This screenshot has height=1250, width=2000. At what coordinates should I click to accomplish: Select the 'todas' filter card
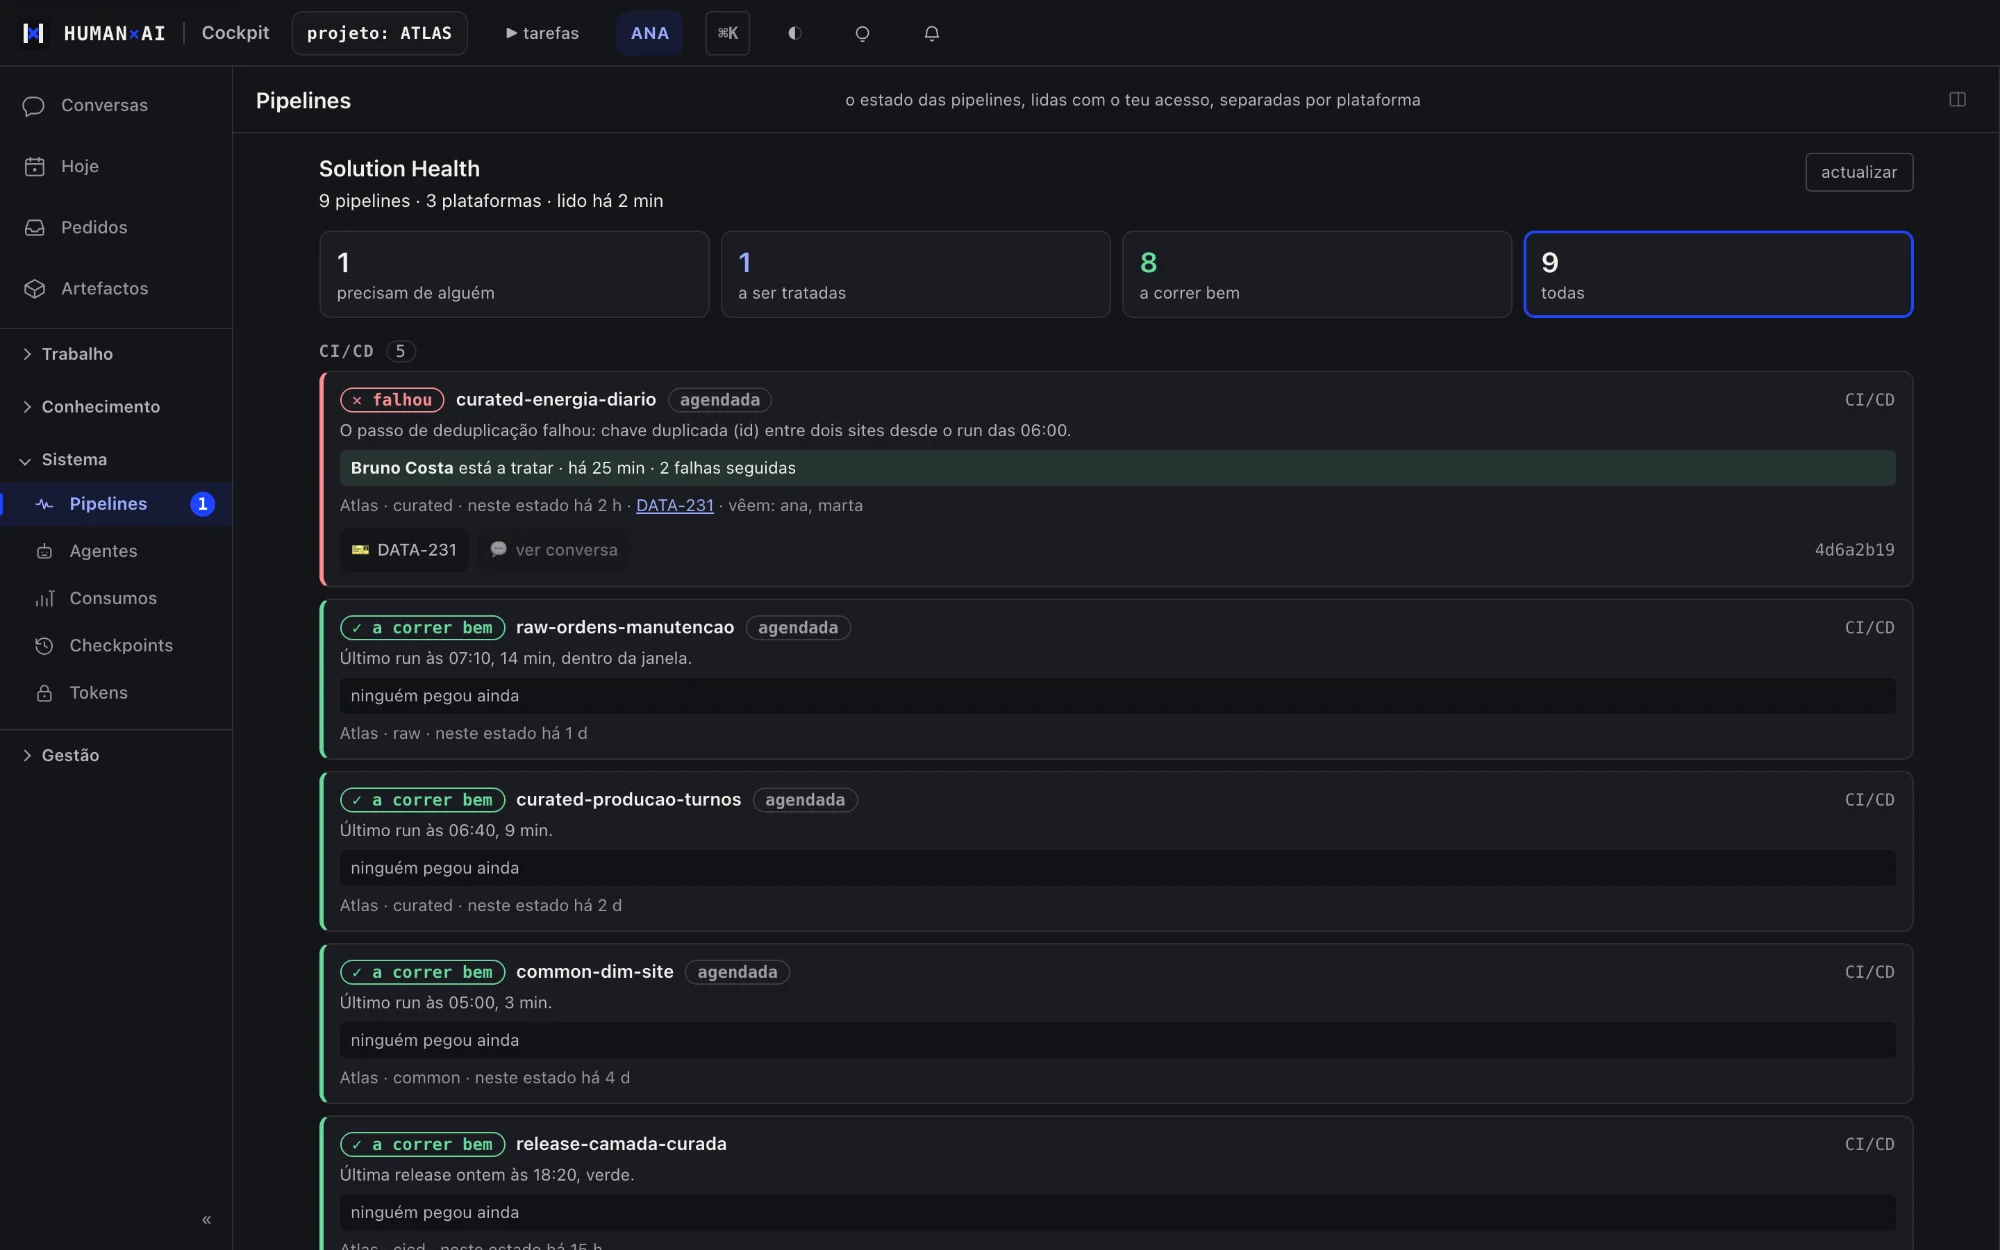(x=1718, y=274)
